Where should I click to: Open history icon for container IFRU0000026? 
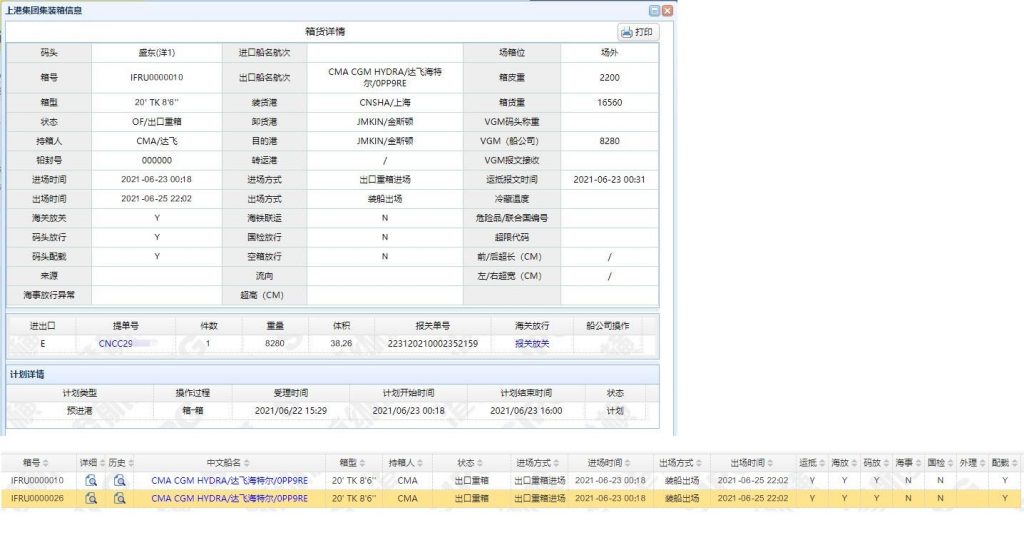[119, 497]
